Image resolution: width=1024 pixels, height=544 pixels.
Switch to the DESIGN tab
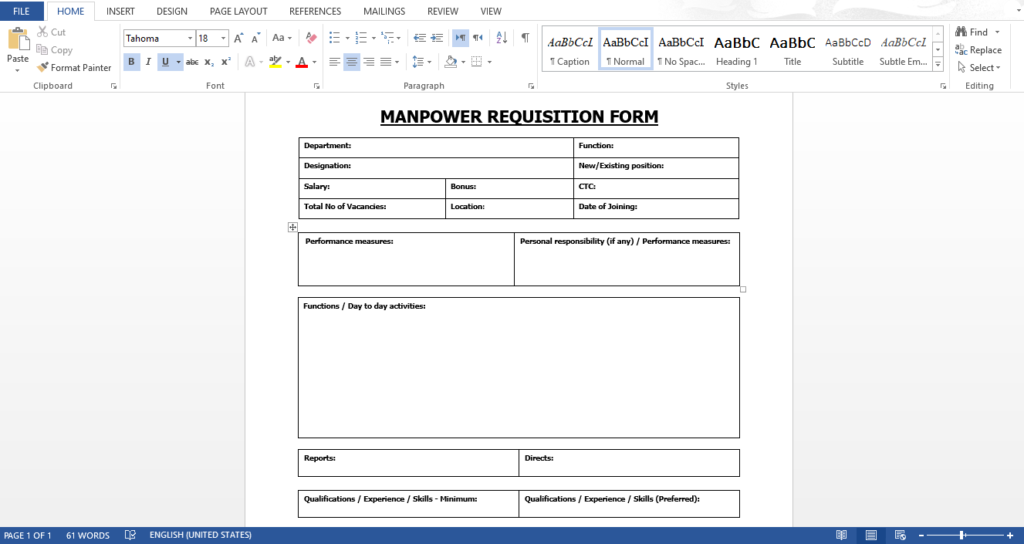click(172, 11)
